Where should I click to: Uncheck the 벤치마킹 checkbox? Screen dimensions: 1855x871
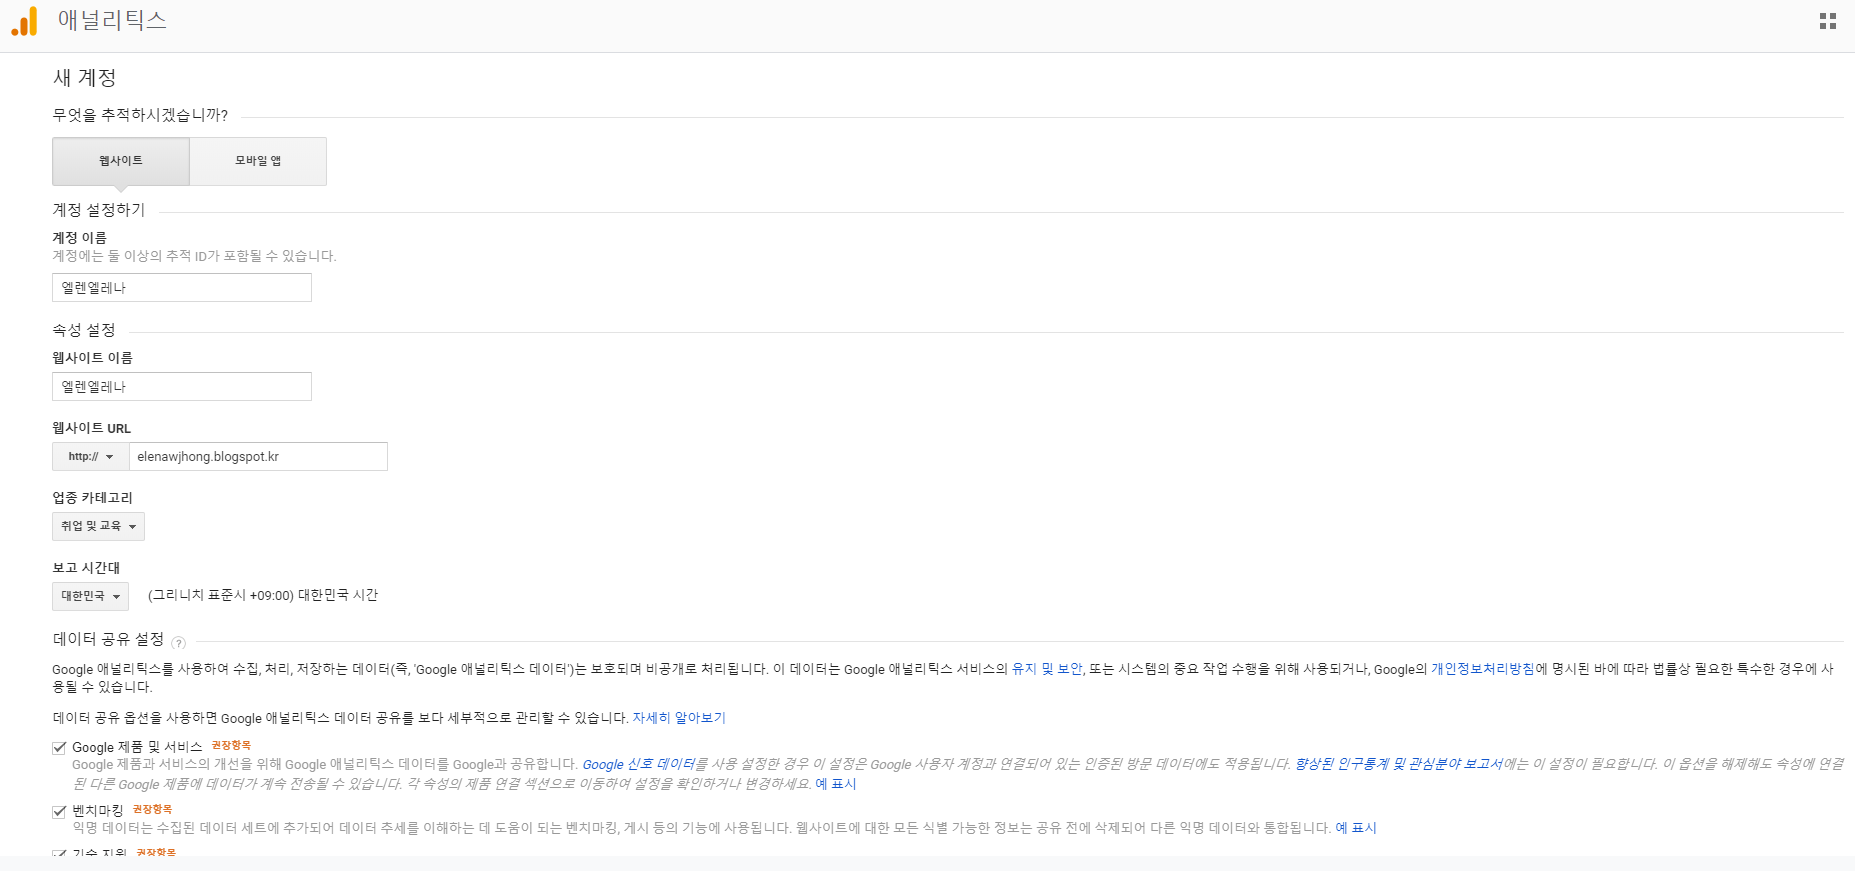click(x=59, y=811)
